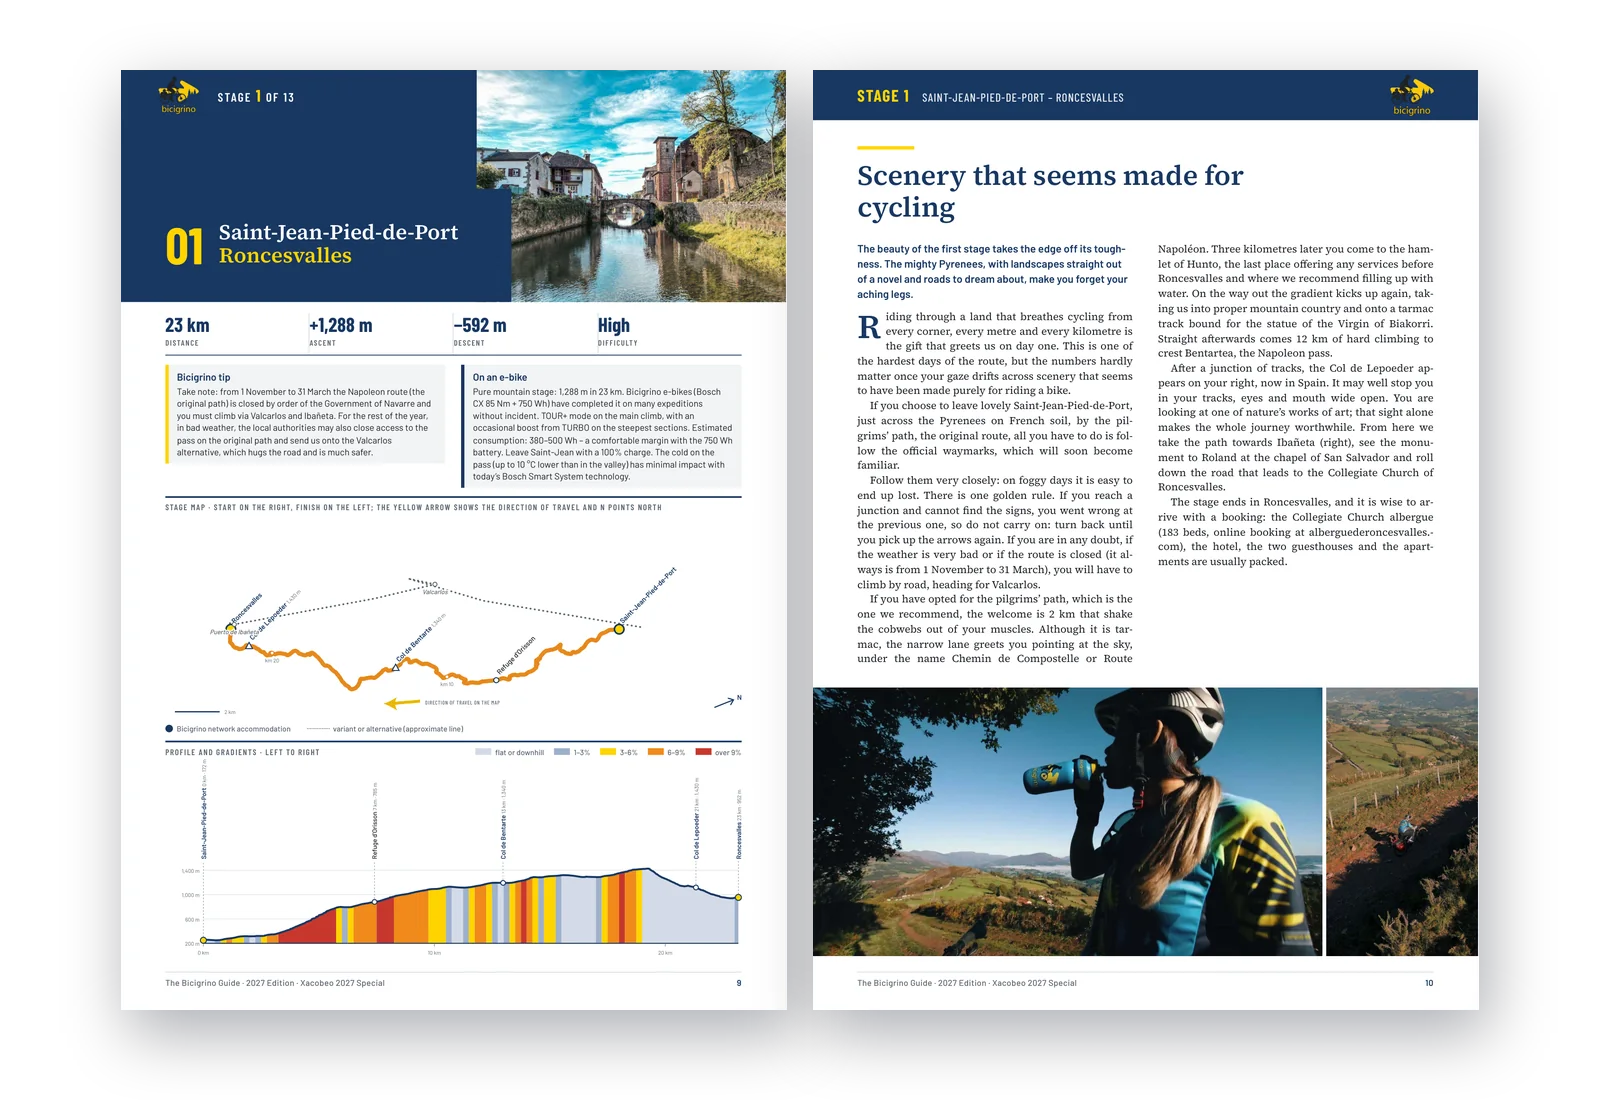Click the Col de Bentarte point on the elevation profile
This screenshot has width=1600, height=1100.
tap(503, 883)
